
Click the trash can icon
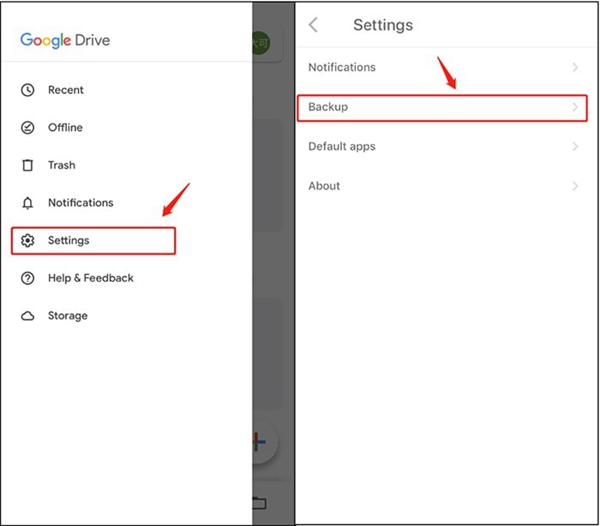click(x=28, y=165)
